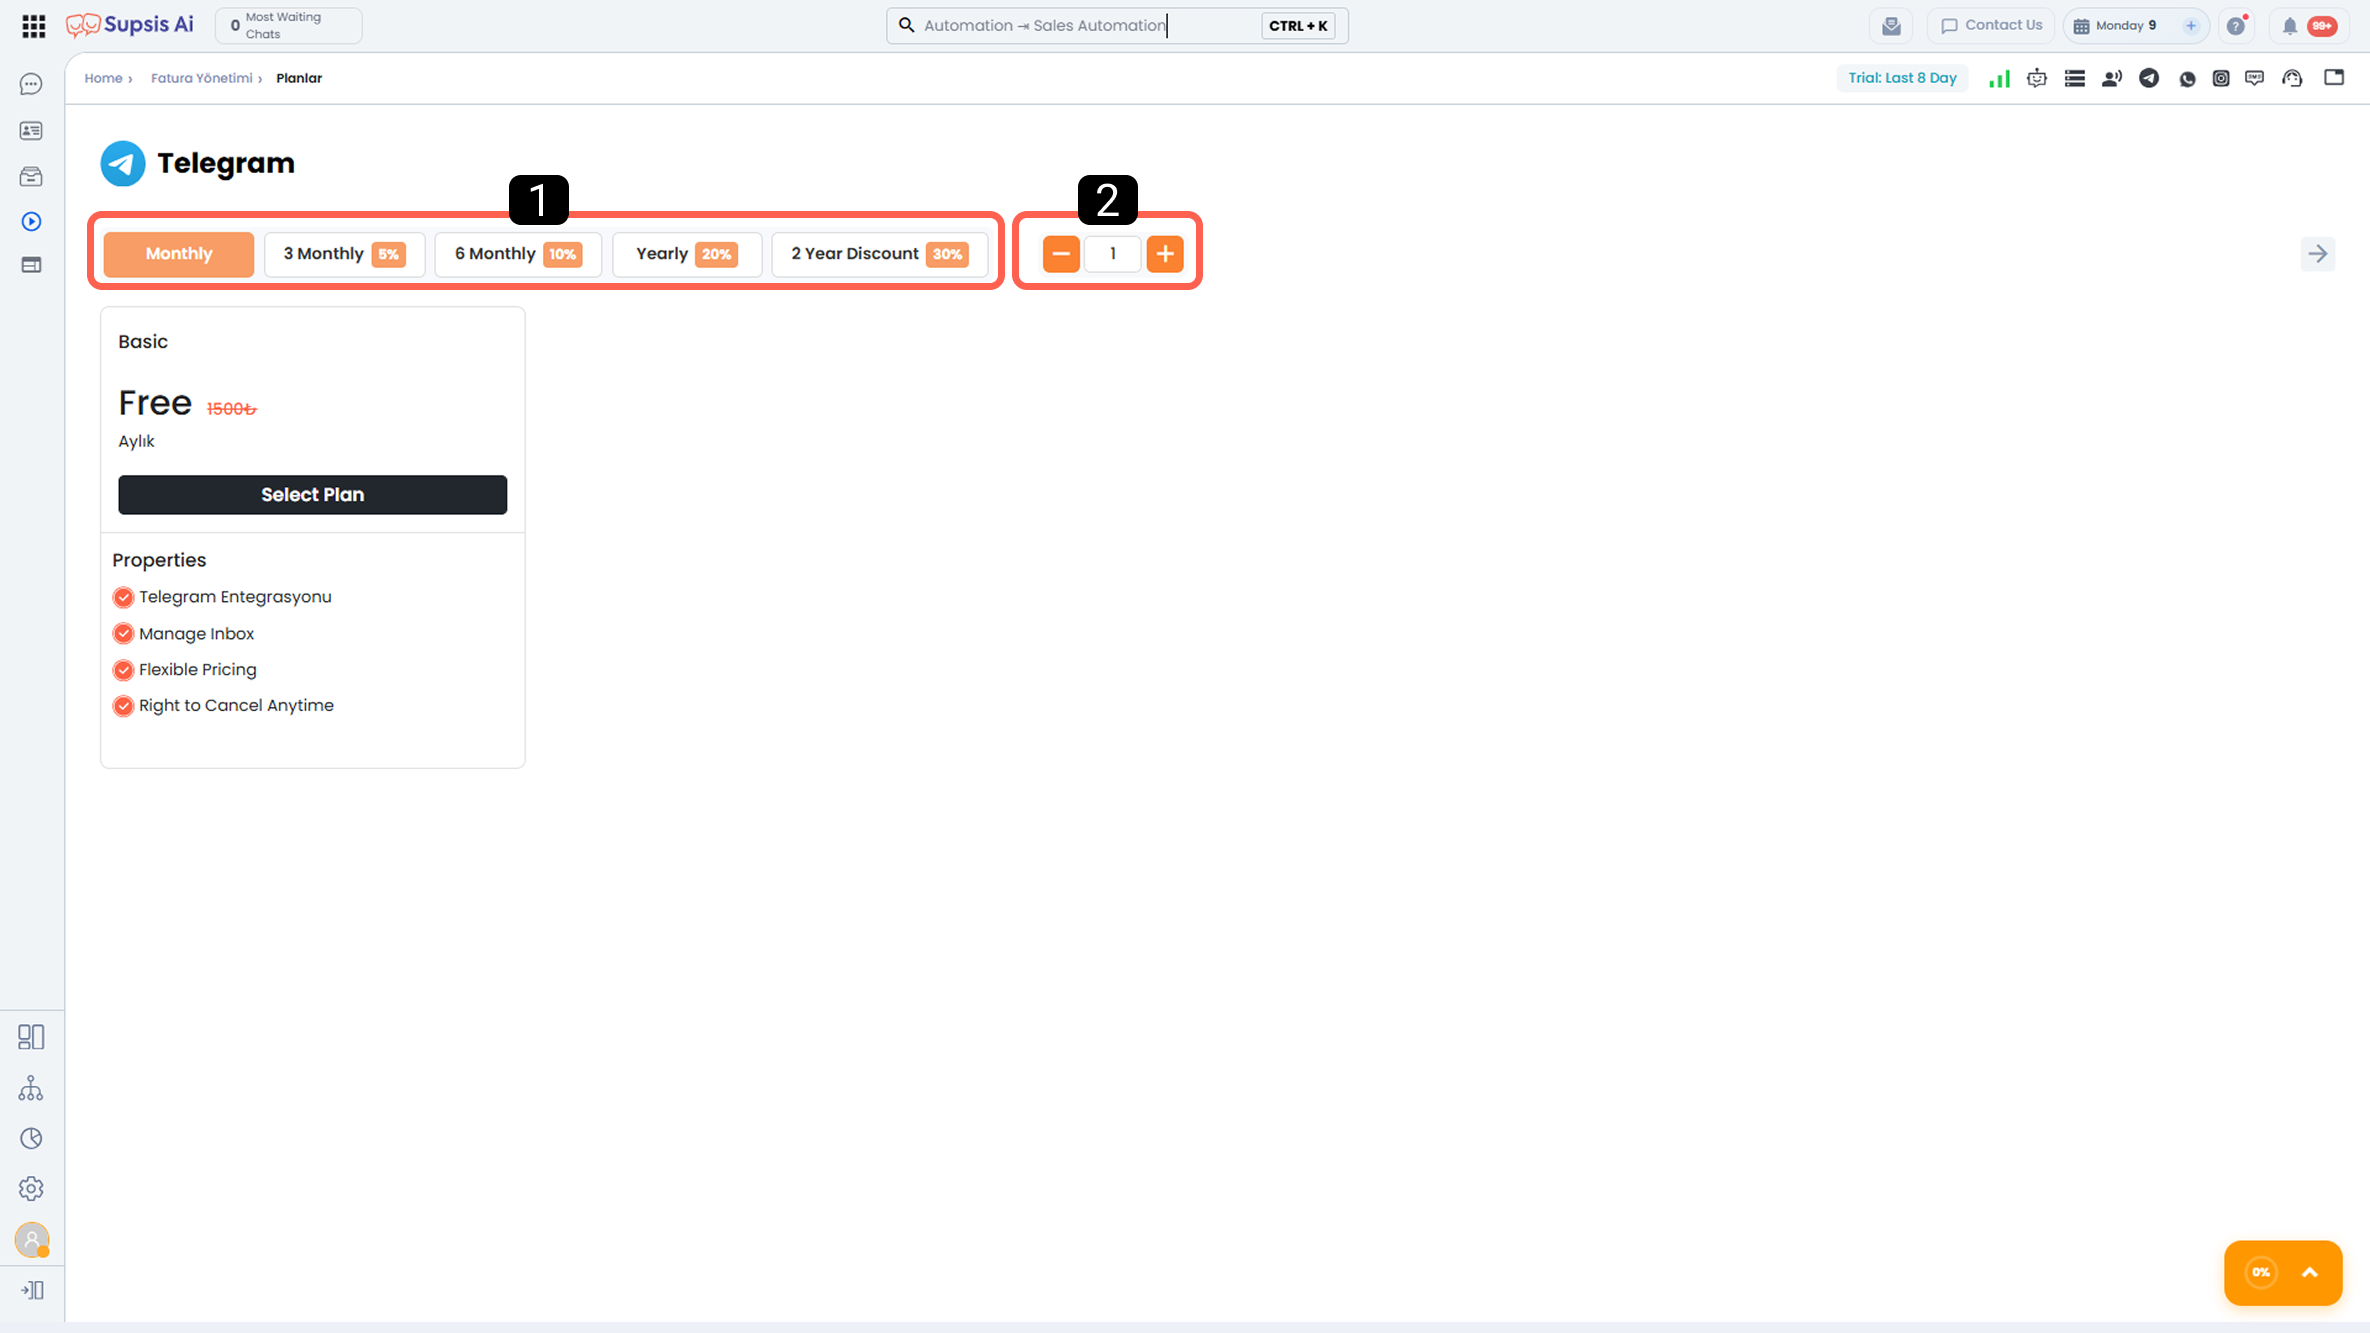Select the 2 Year Discount tab
This screenshot has width=2370, height=1333.
point(880,254)
